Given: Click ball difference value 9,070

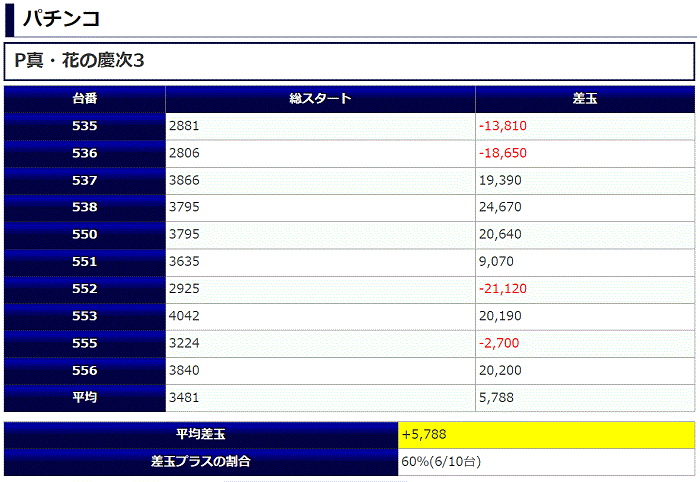Looking at the screenshot, I should [496, 262].
